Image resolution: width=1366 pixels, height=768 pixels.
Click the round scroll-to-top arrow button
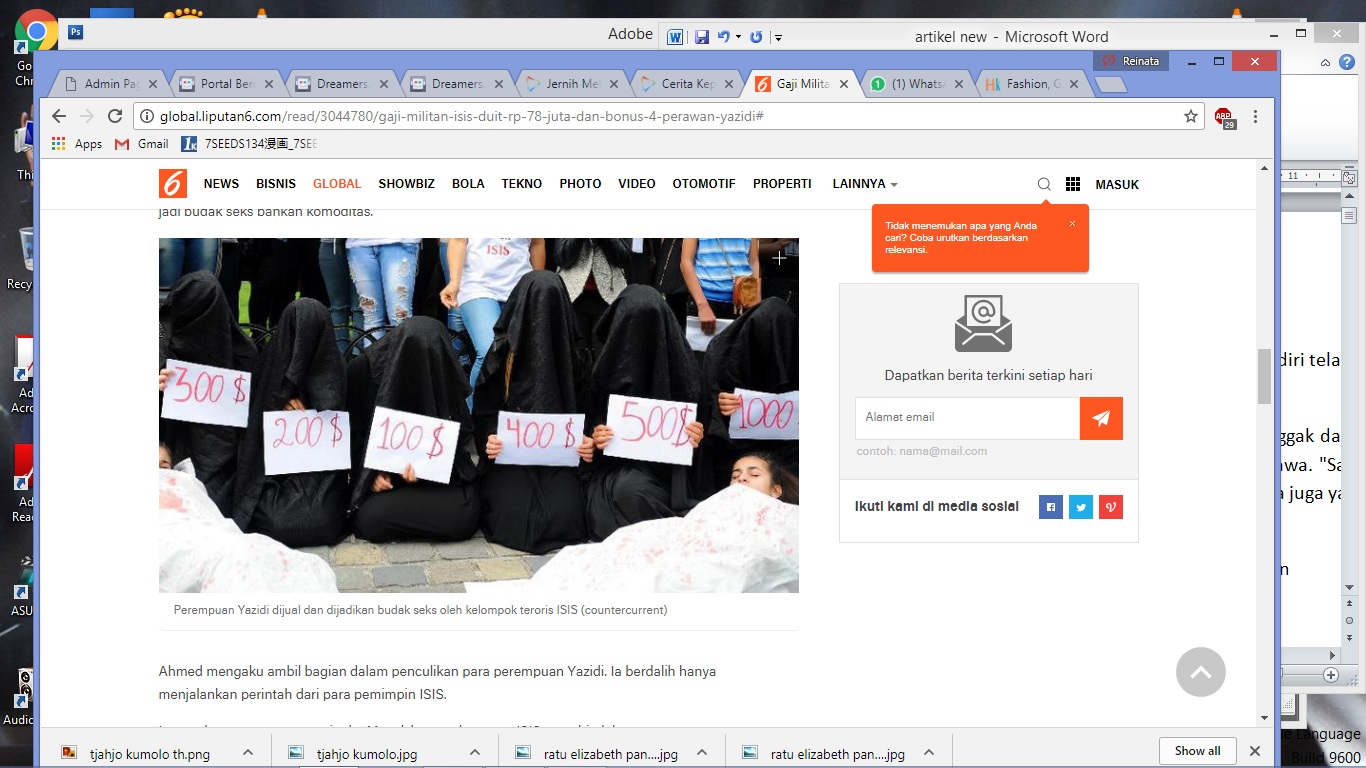(1201, 672)
